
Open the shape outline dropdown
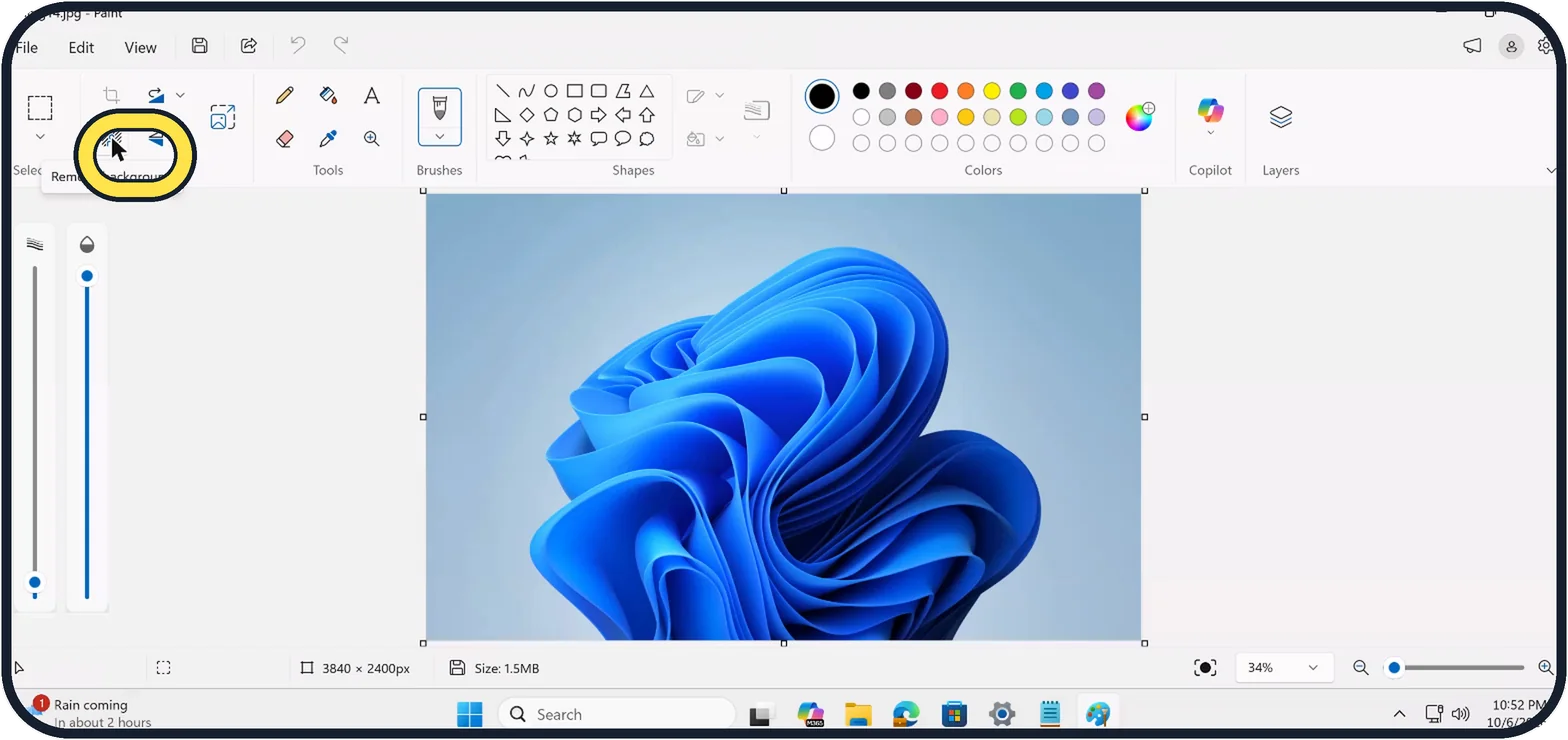click(719, 96)
